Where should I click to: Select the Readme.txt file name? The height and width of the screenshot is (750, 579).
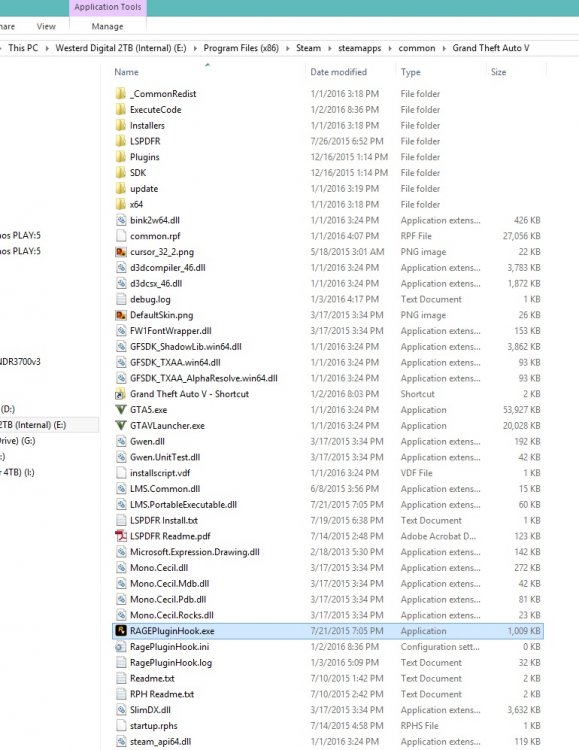point(152,678)
